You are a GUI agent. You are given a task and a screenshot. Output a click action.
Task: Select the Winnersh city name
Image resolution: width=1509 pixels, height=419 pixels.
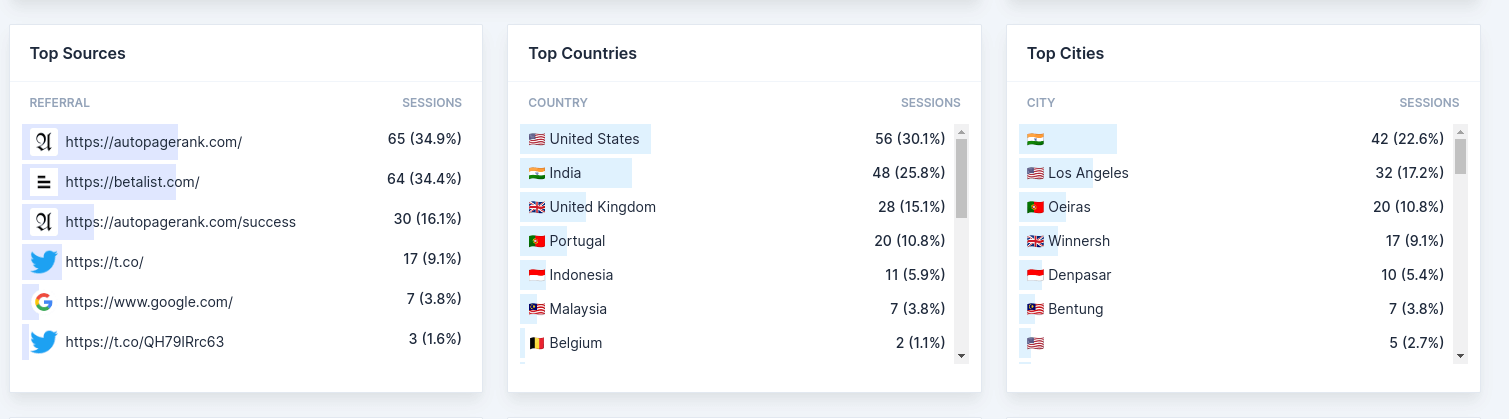point(1079,241)
